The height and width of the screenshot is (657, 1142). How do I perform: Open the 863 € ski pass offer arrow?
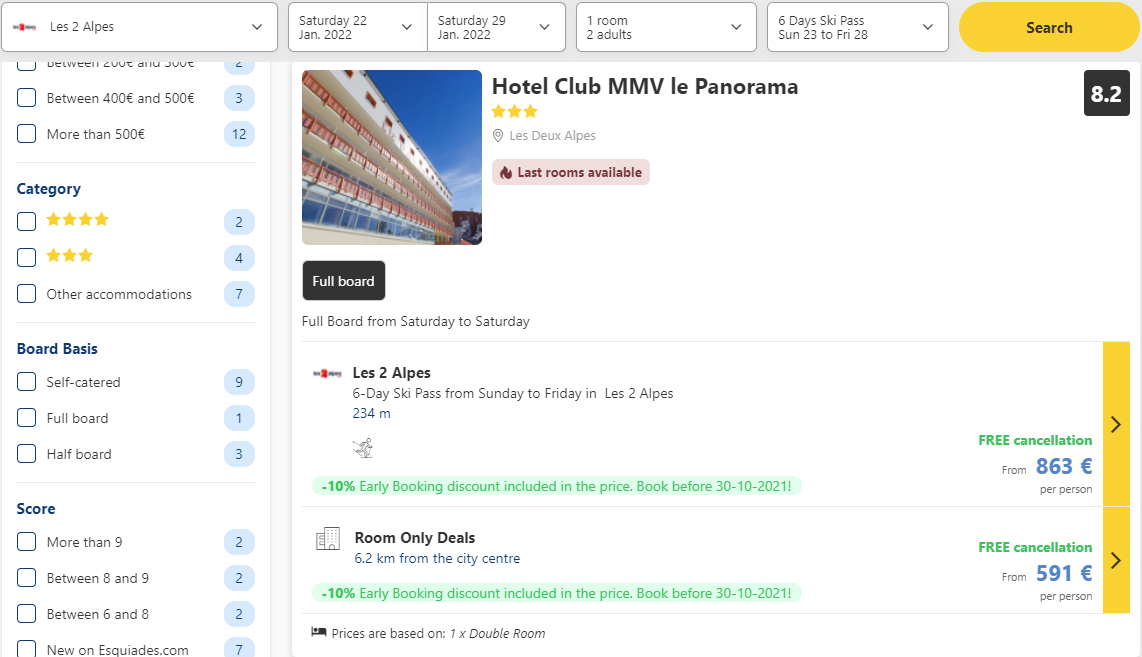pyautogui.click(x=1116, y=424)
